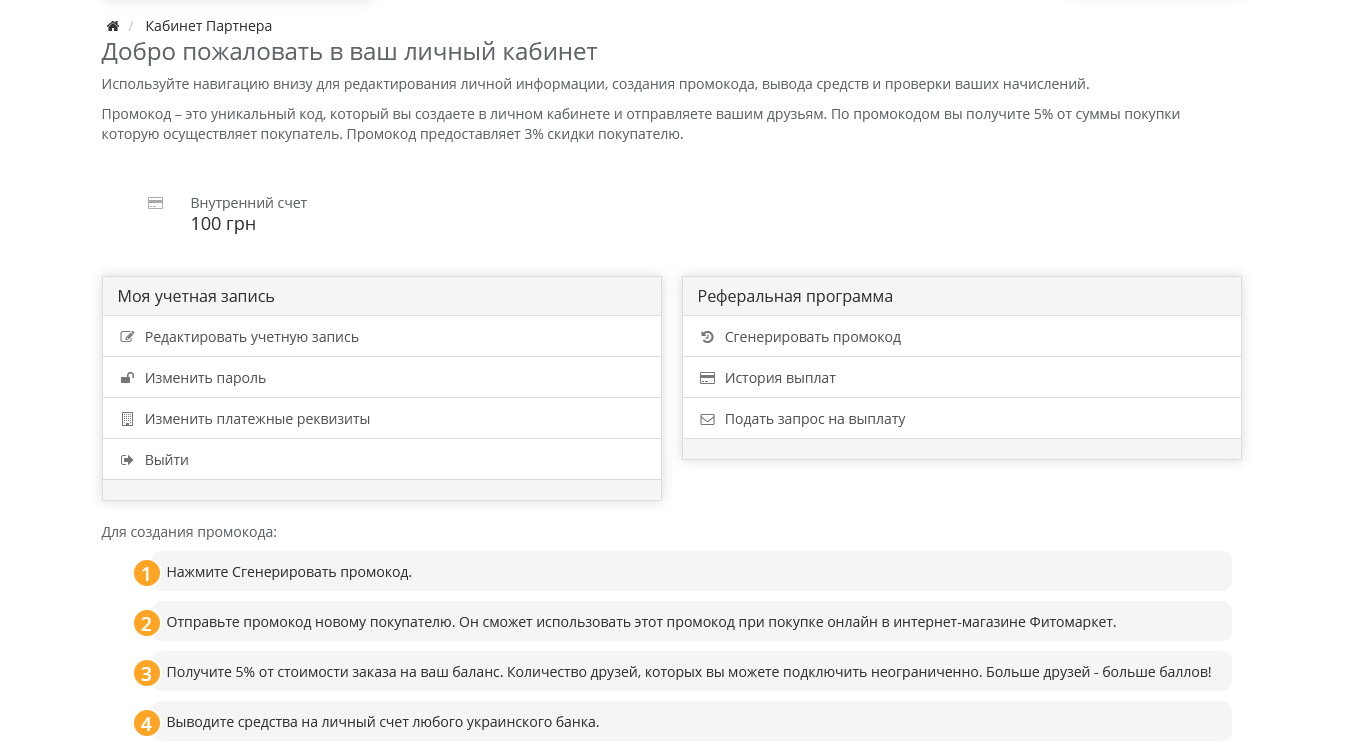The width and height of the screenshot is (1349, 749).
Task: Click step text Выводите средства на личный счет
Action: tap(382, 722)
